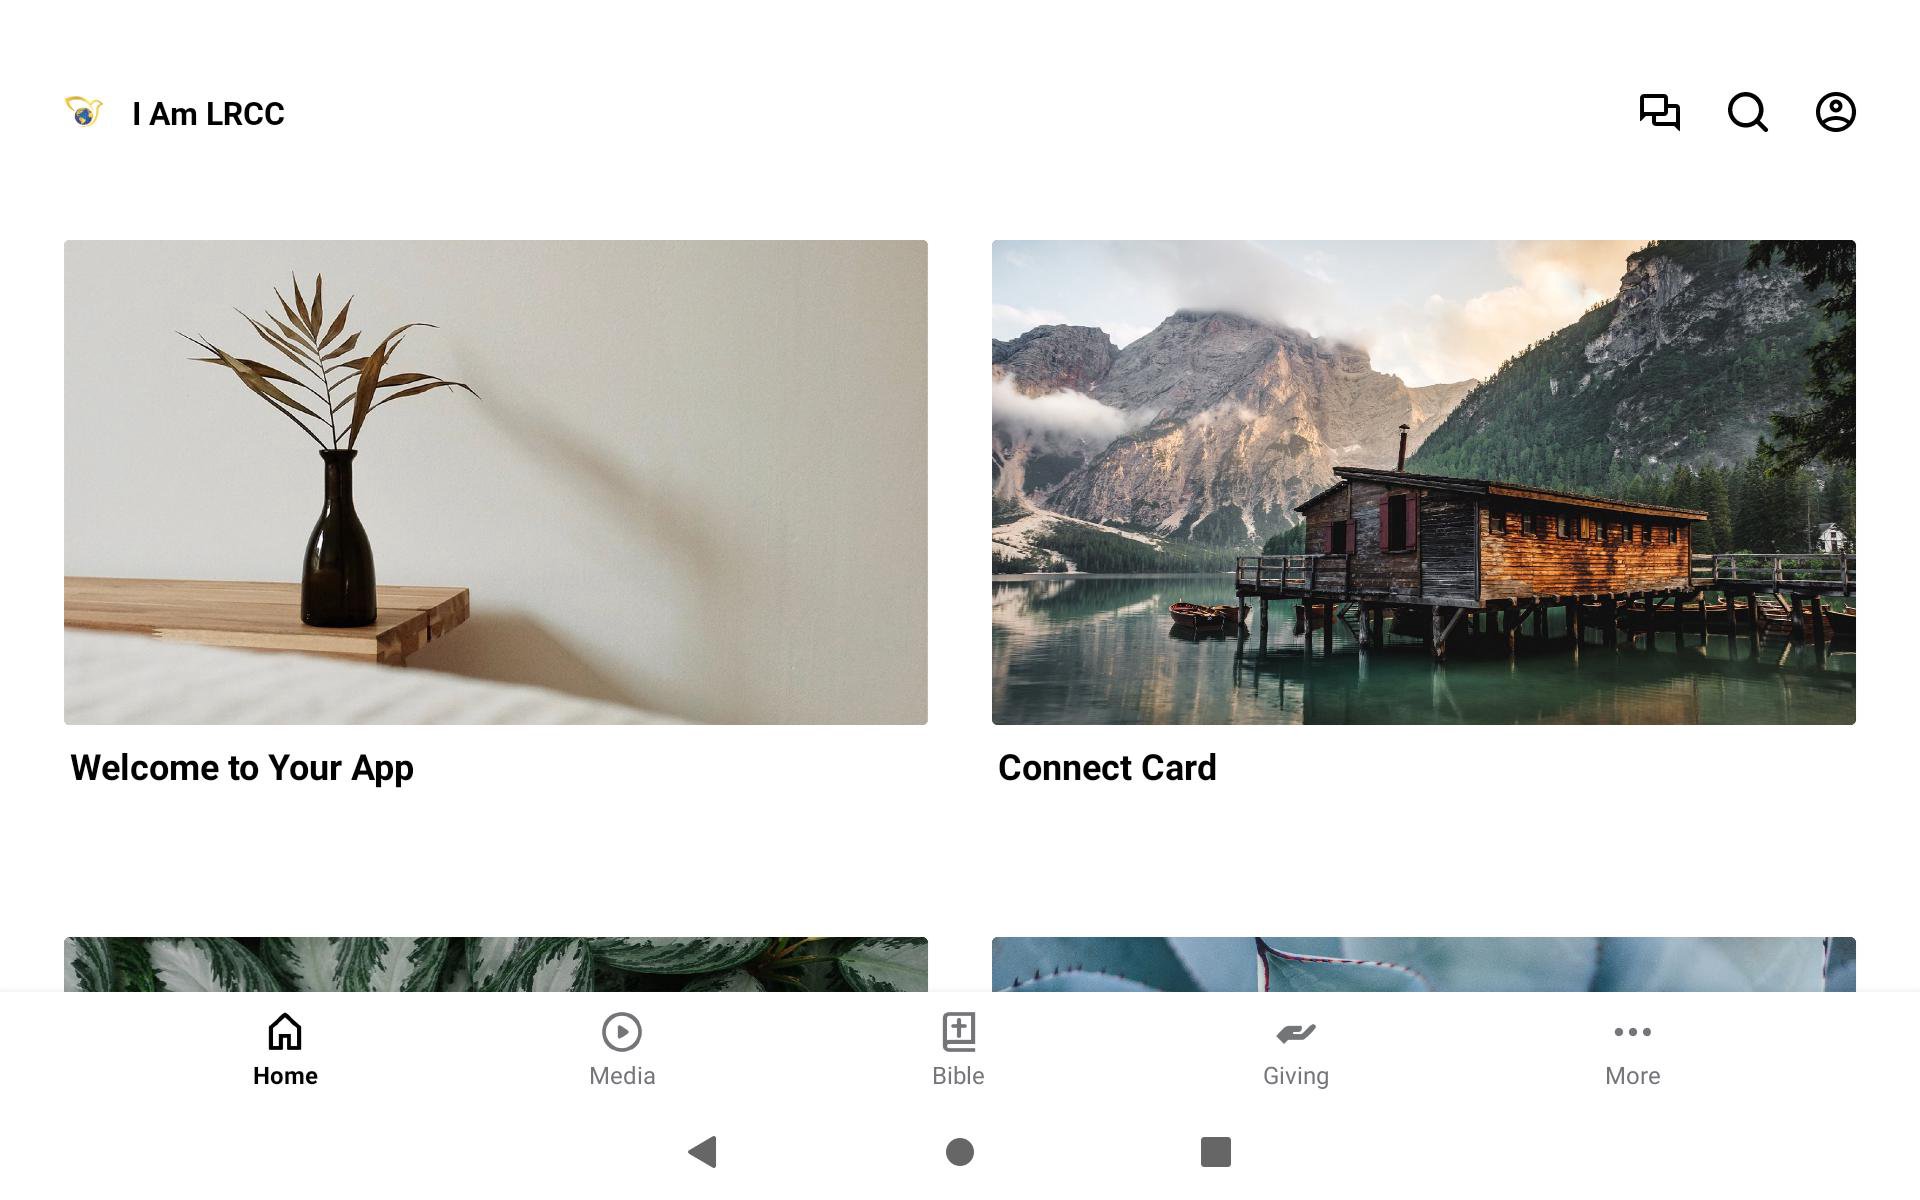
Task: Open the Welcome to Your App title
Action: pos(242,768)
